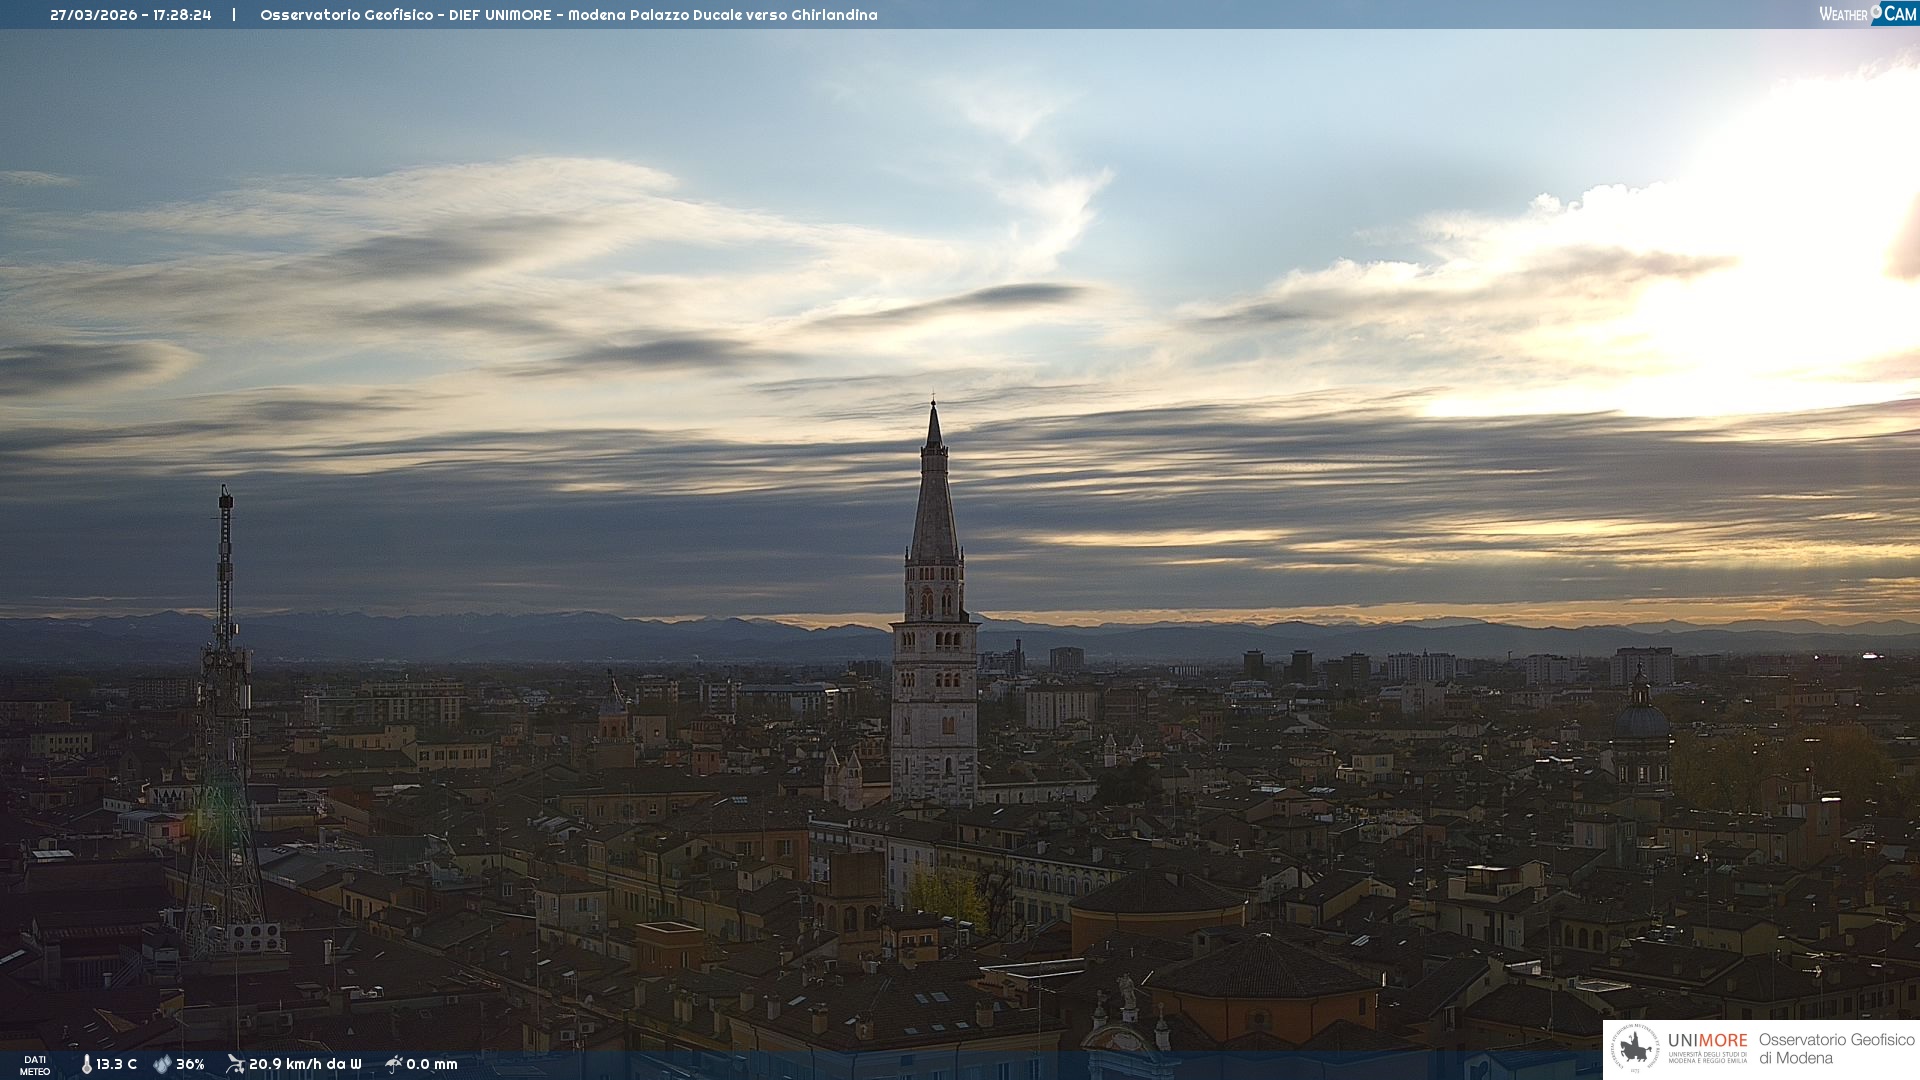Click the wind direction icon
1920x1080 pixels.
(235, 1064)
